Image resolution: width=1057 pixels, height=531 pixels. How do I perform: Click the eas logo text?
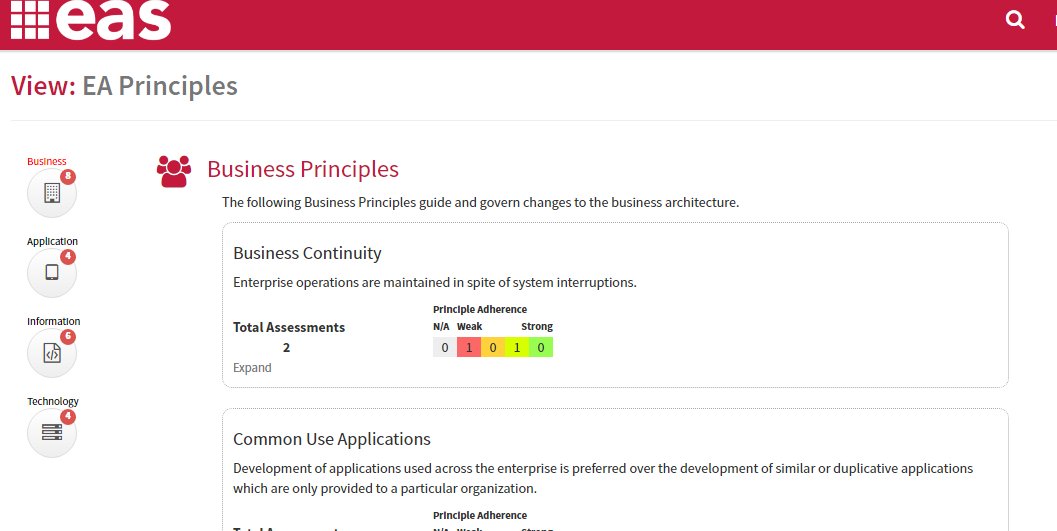pyautogui.click(x=114, y=19)
